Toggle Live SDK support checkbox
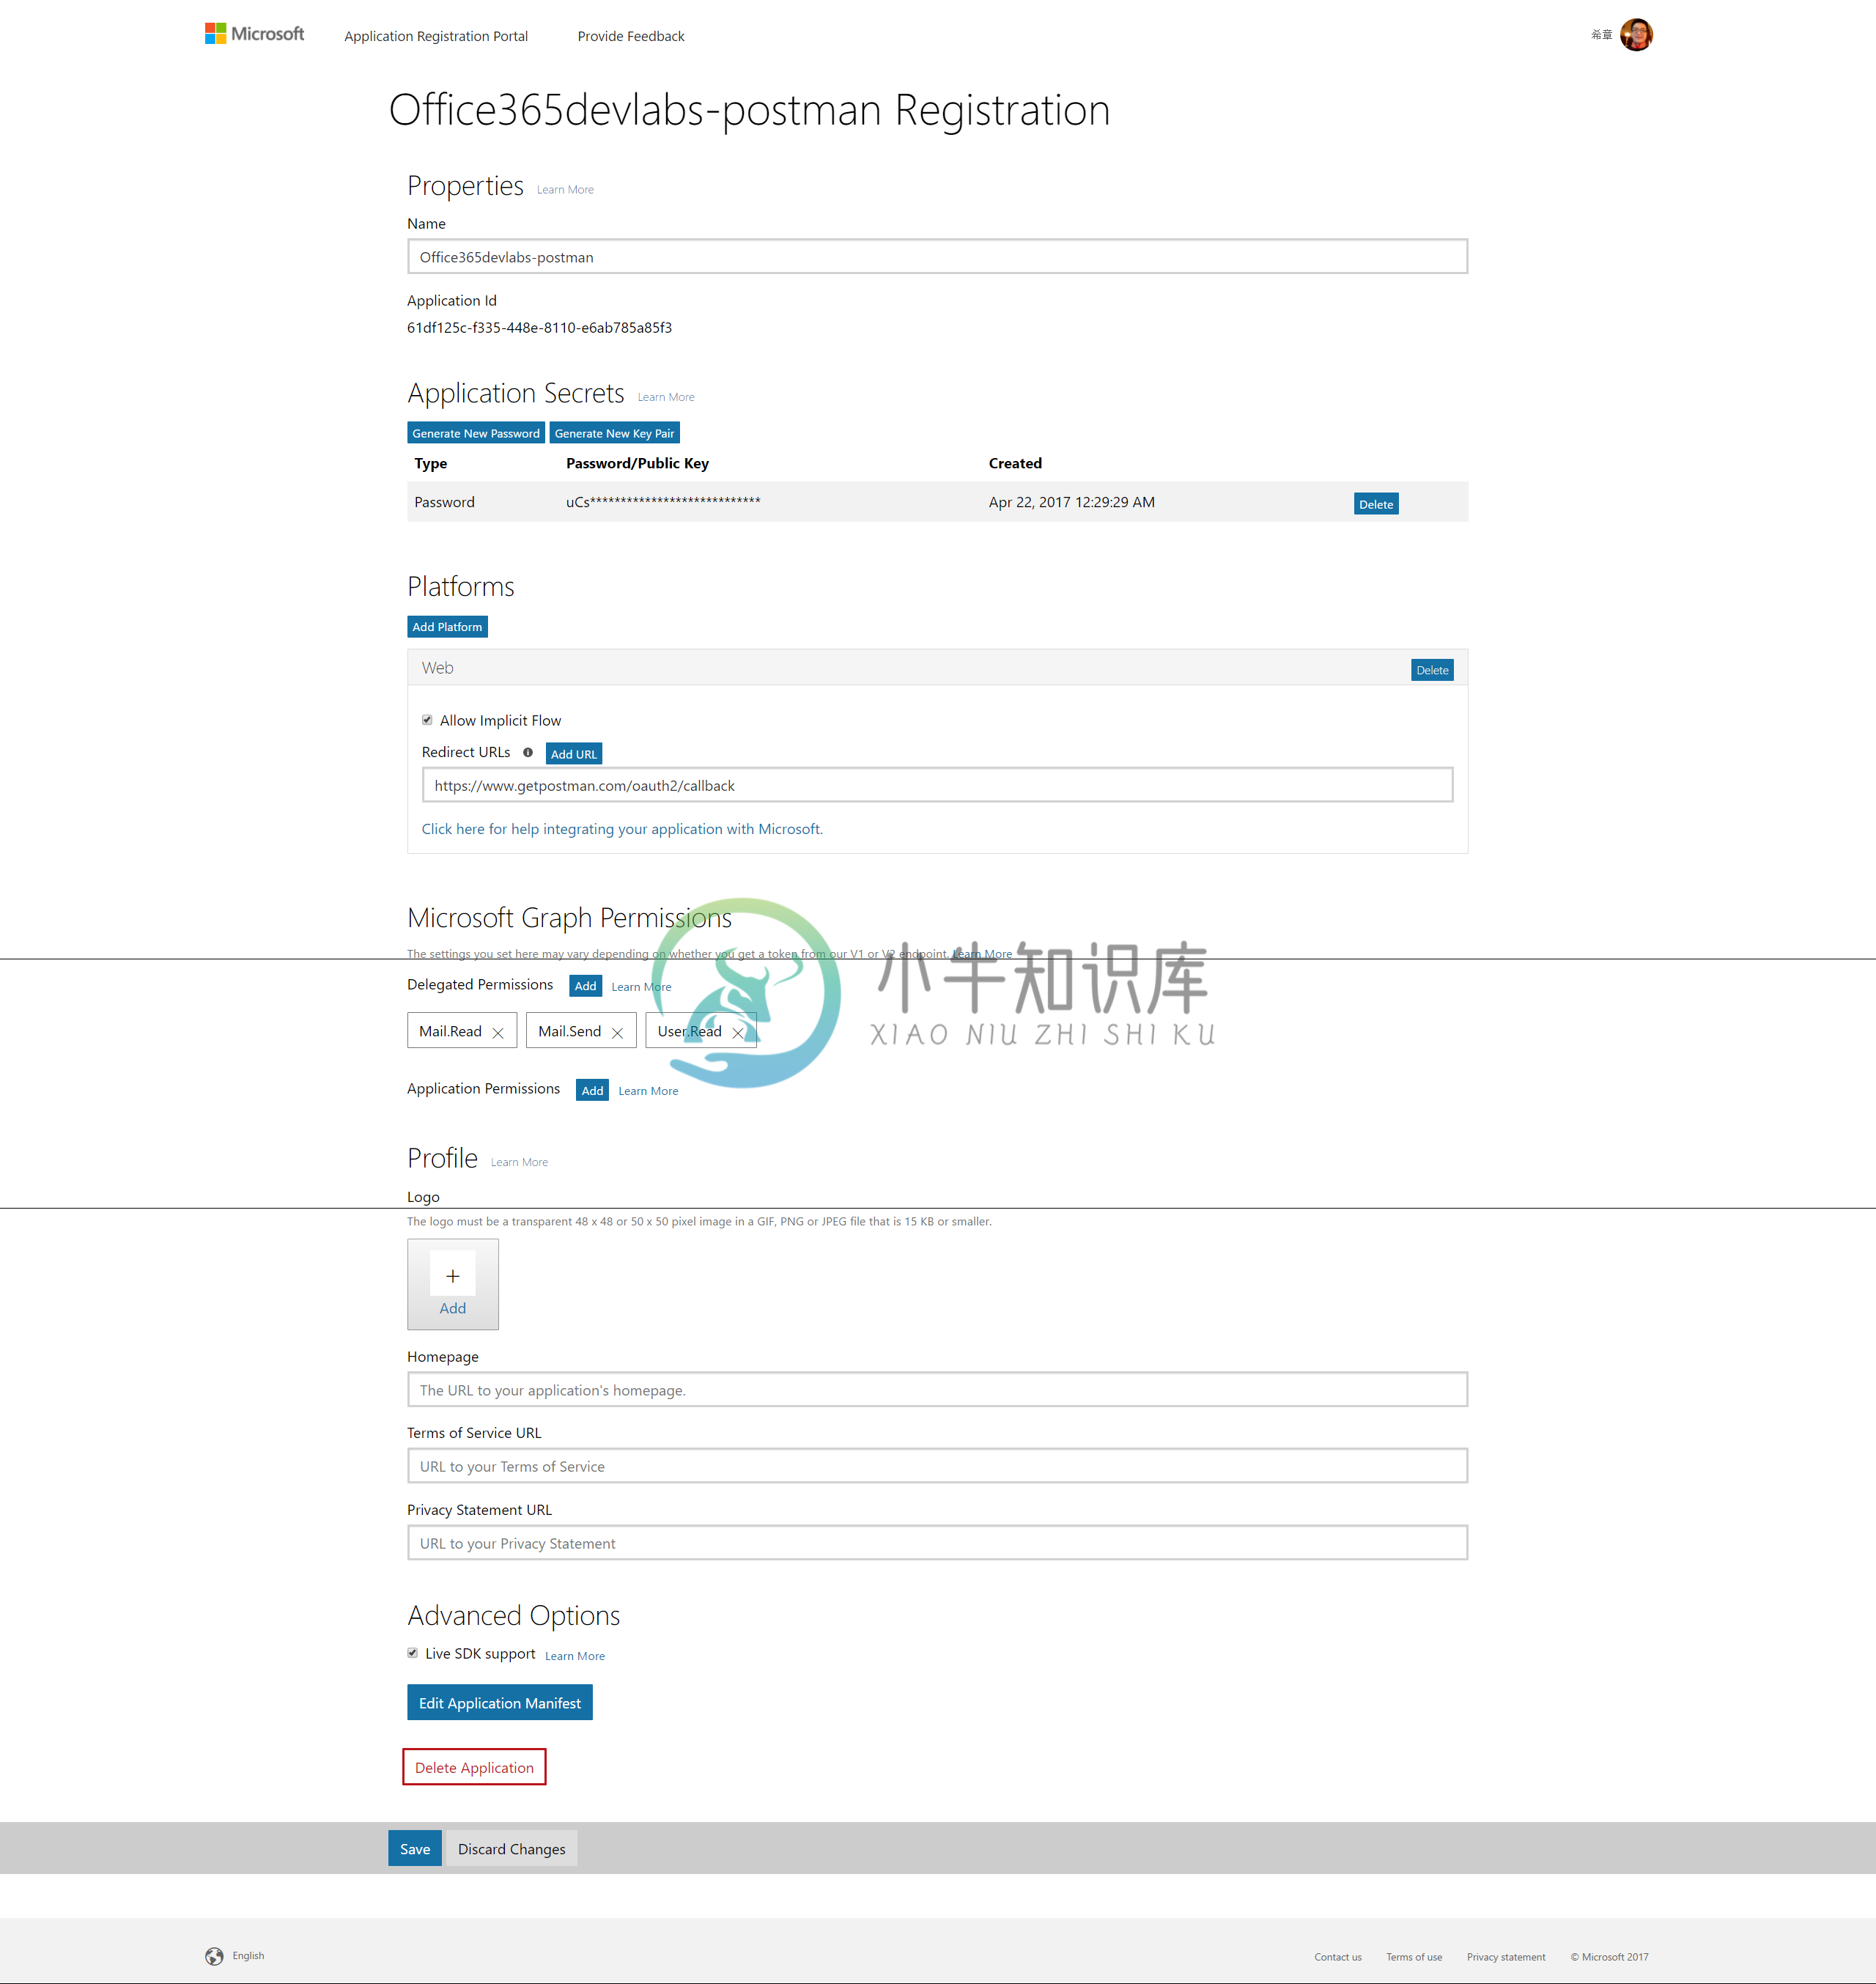 (412, 1653)
